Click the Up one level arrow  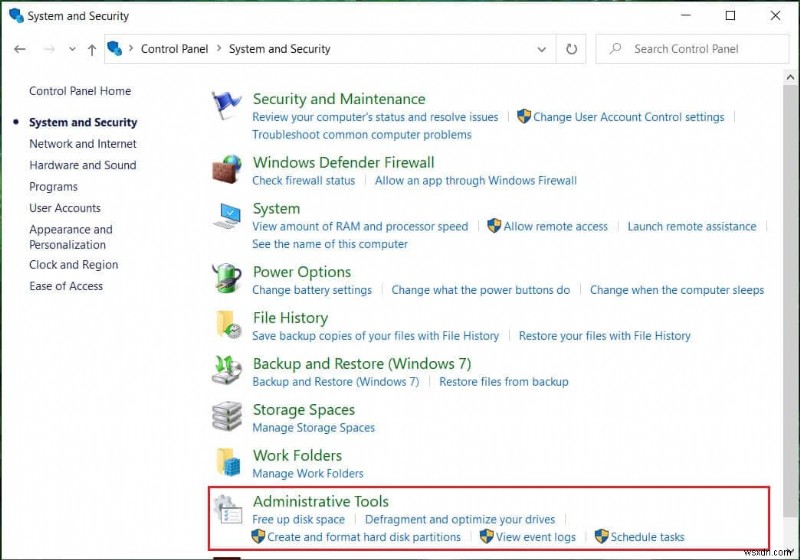[92, 49]
